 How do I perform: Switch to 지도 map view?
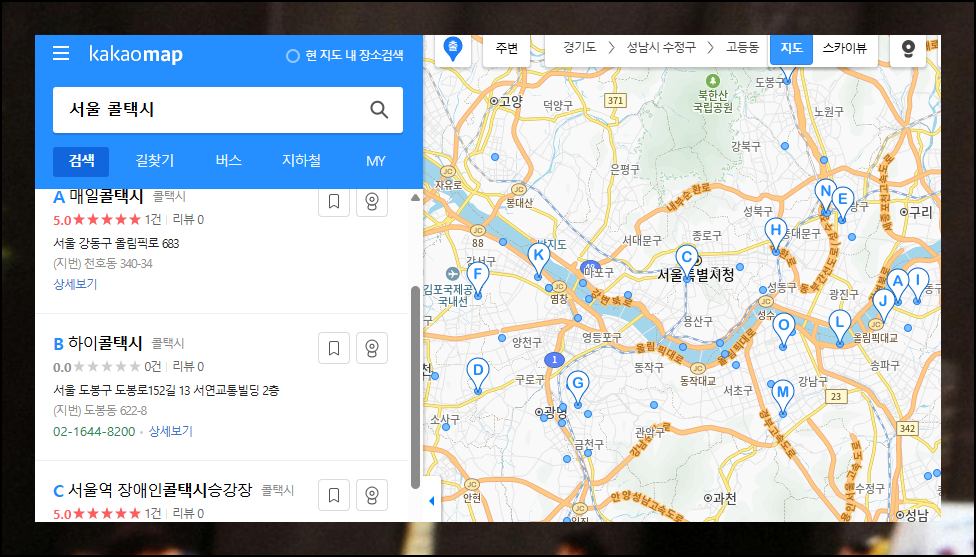(791, 49)
